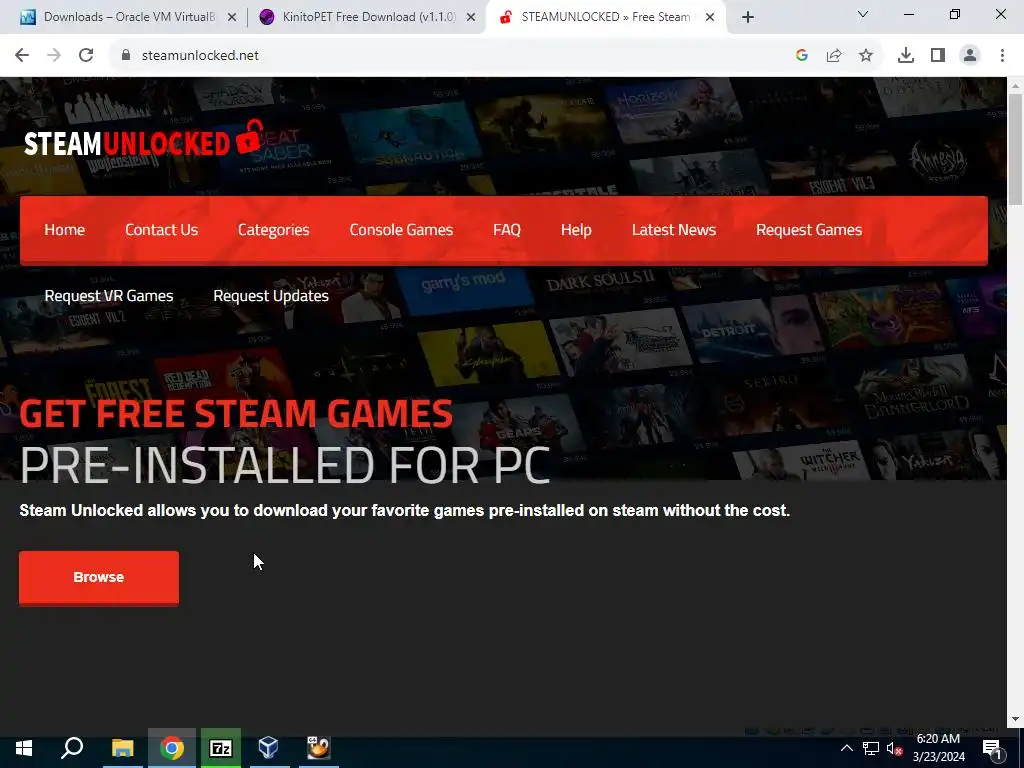Screen dimensions: 1024x768
Task: Click the network tray icon
Action: [x=871, y=748]
